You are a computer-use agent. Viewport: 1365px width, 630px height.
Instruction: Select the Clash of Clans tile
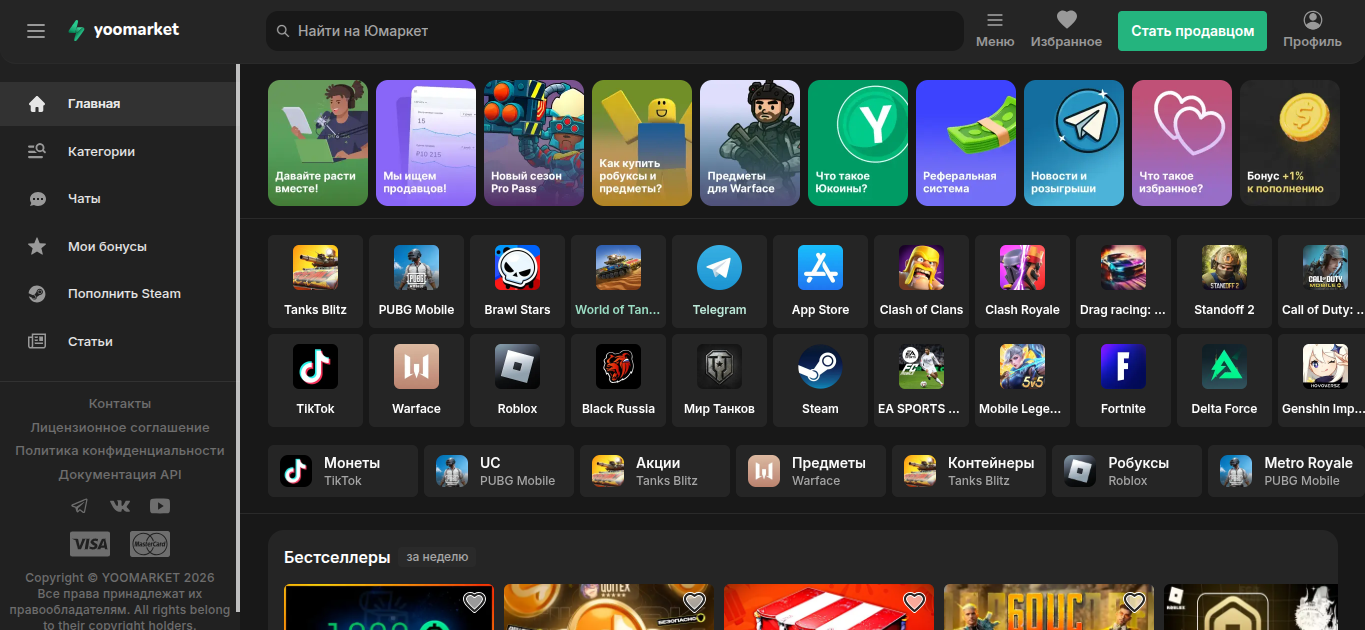(x=921, y=281)
